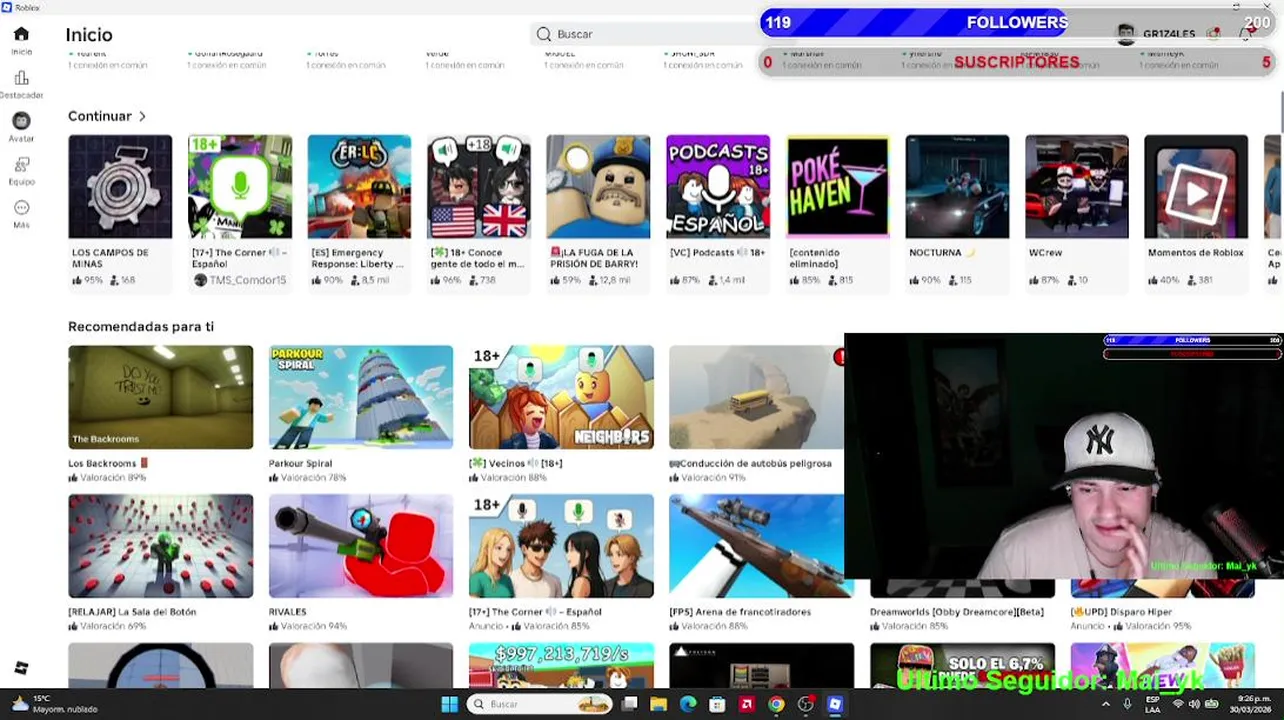Click Dreamworlds Obby Dreamcore title
This screenshot has width=1284, height=720.
click(x=956, y=612)
